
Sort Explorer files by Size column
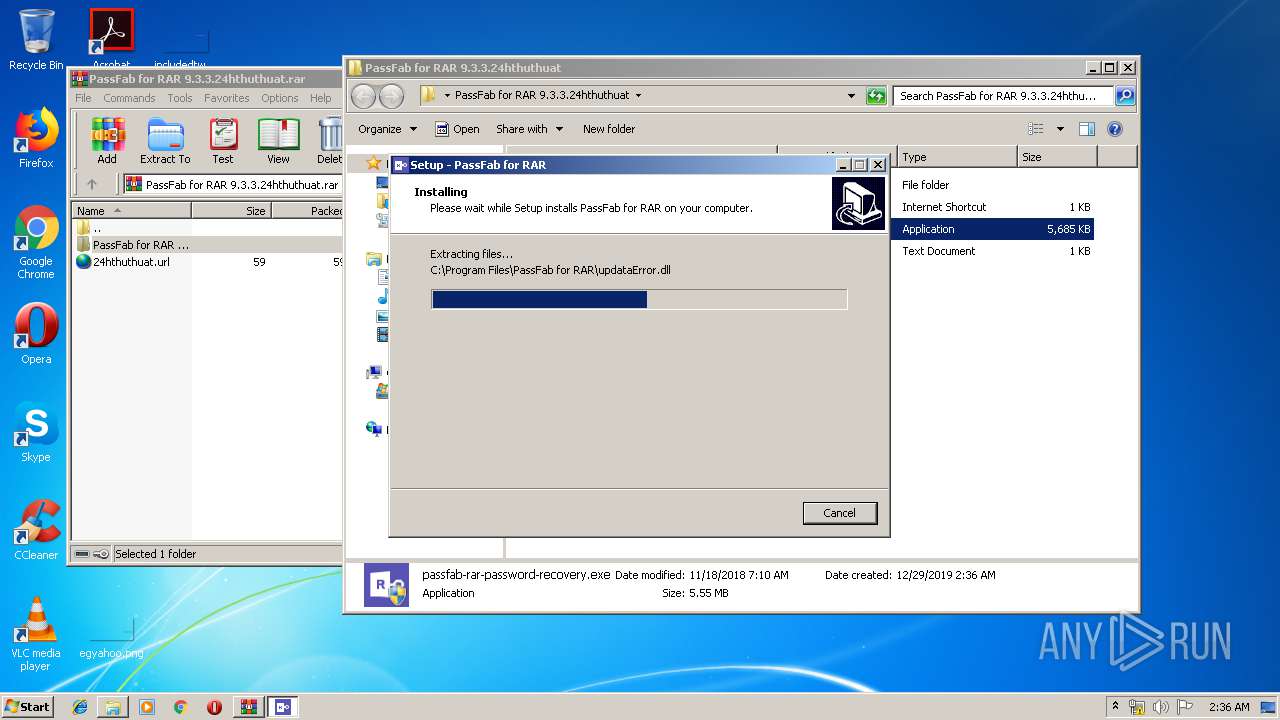click(x=1057, y=157)
